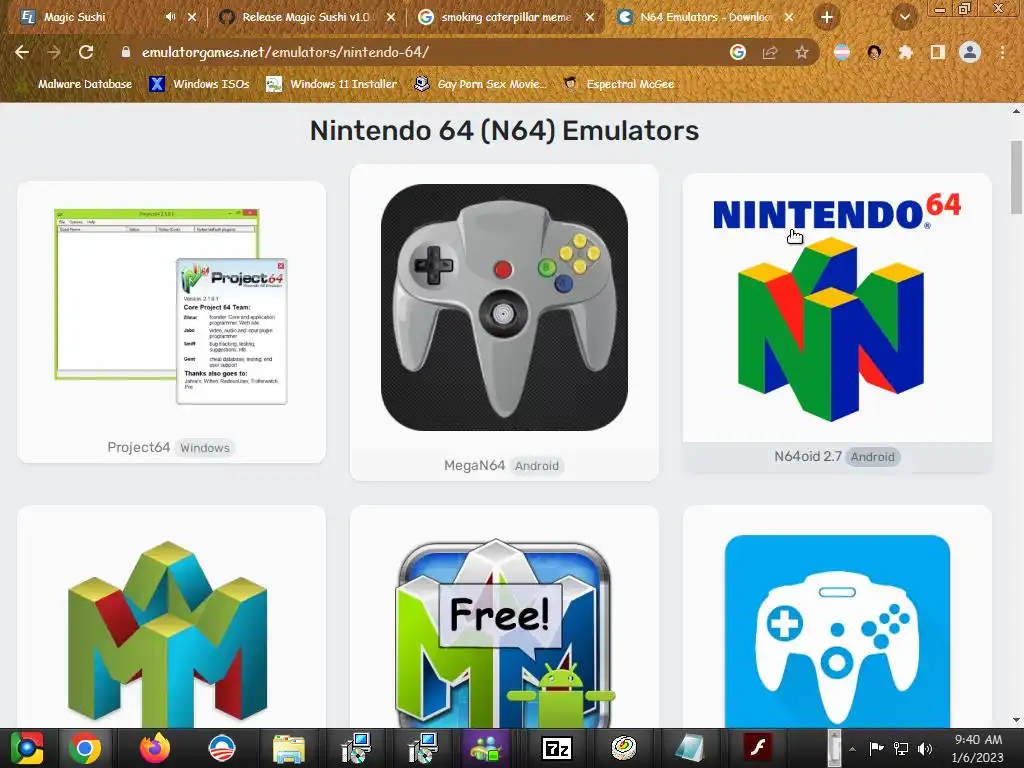The image size is (1024, 768).
Task: Open the Project64 screenshot thumbnail
Action: coord(171,306)
